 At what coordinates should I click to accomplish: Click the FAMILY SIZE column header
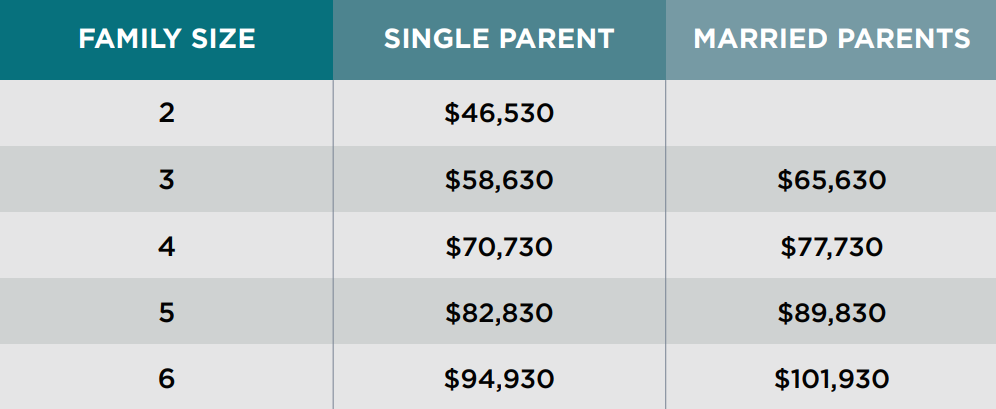click(x=166, y=39)
